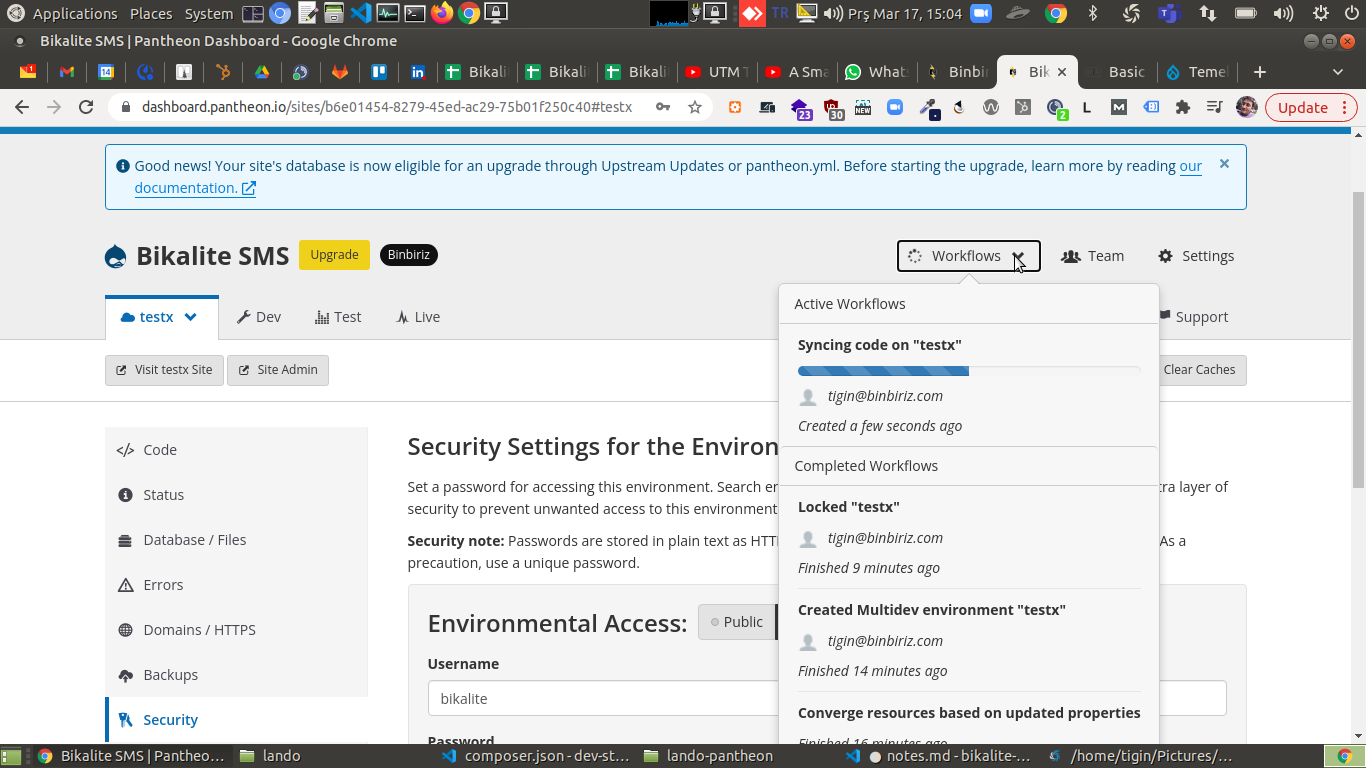Viewport: 1366px width, 768px height.
Task: Open the Zoom extension in Chrome toolbar
Action: pos(895,107)
